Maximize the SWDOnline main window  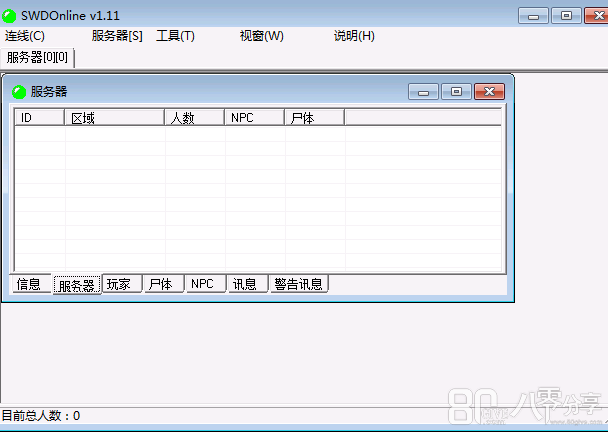click(x=567, y=16)
